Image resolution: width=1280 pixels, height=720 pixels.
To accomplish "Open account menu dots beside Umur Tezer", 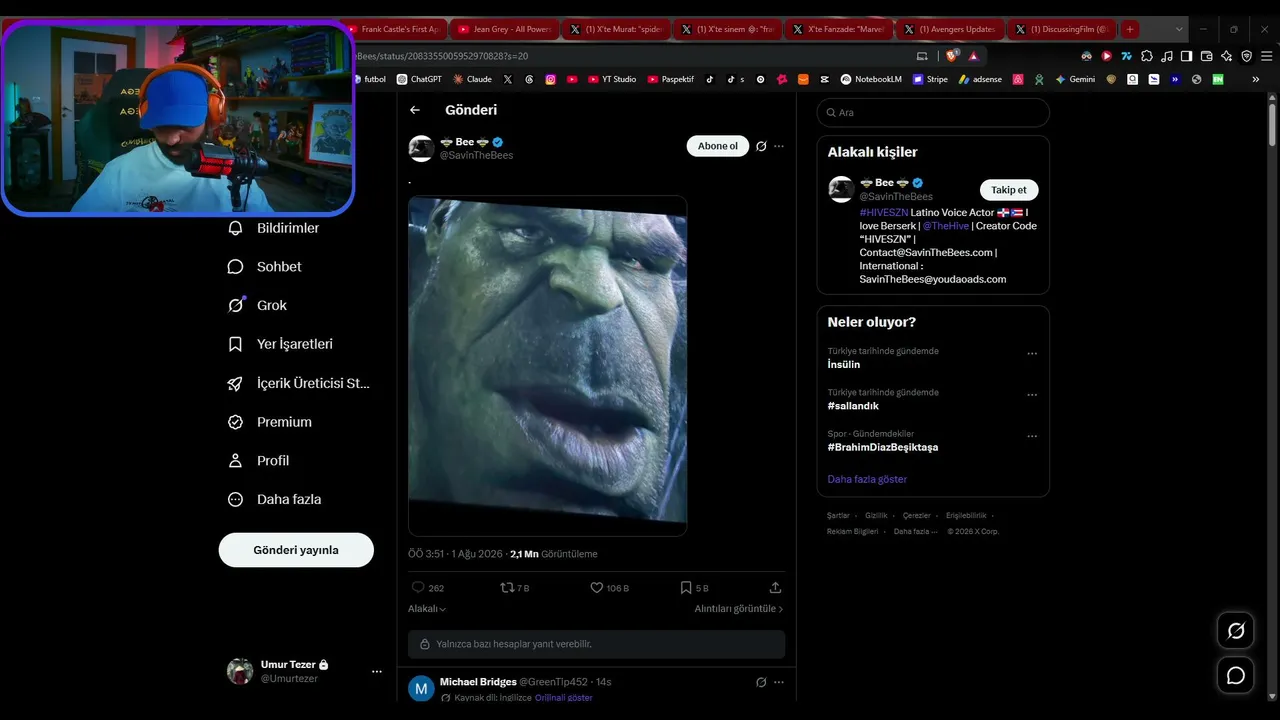I will (x=377, y=672).
